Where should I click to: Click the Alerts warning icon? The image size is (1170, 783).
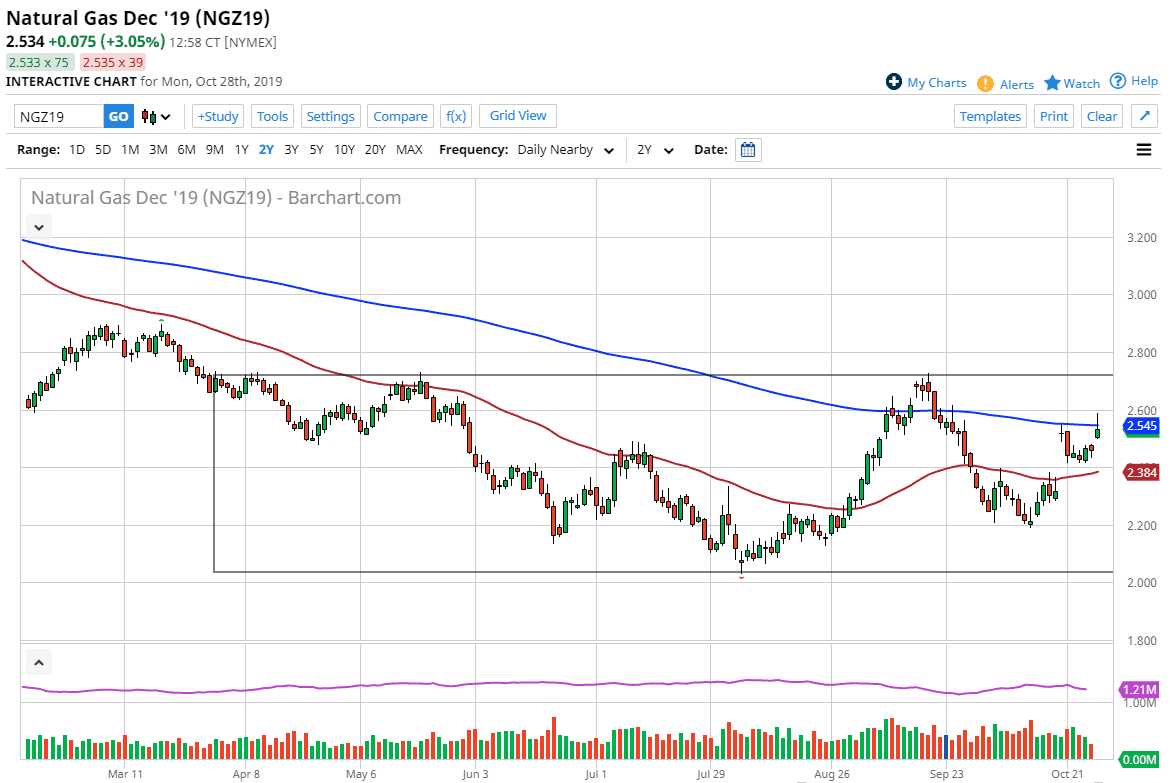985,84
